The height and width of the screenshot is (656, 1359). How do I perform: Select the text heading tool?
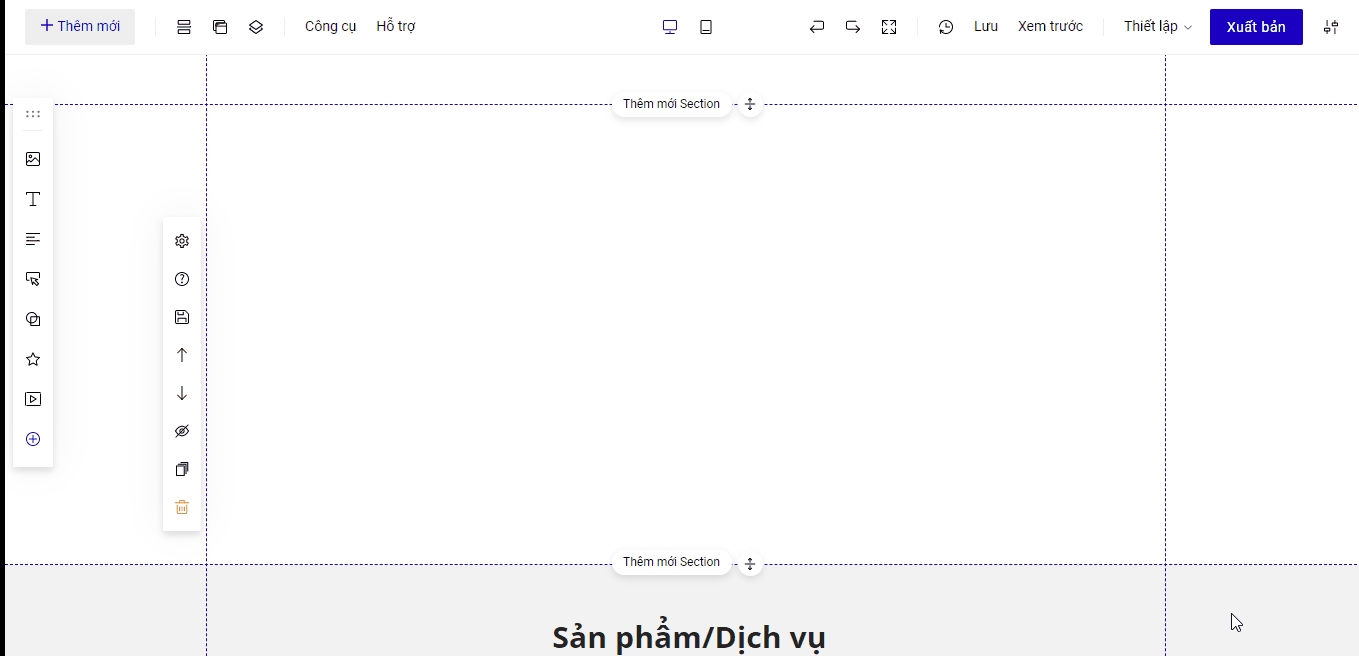[x=33, y=199]
